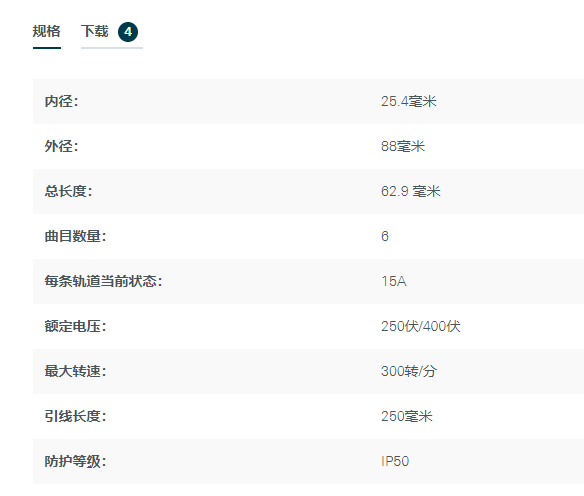584x496 pixels.
Task: Select the 额定电压 label
Action: [76, 326]
